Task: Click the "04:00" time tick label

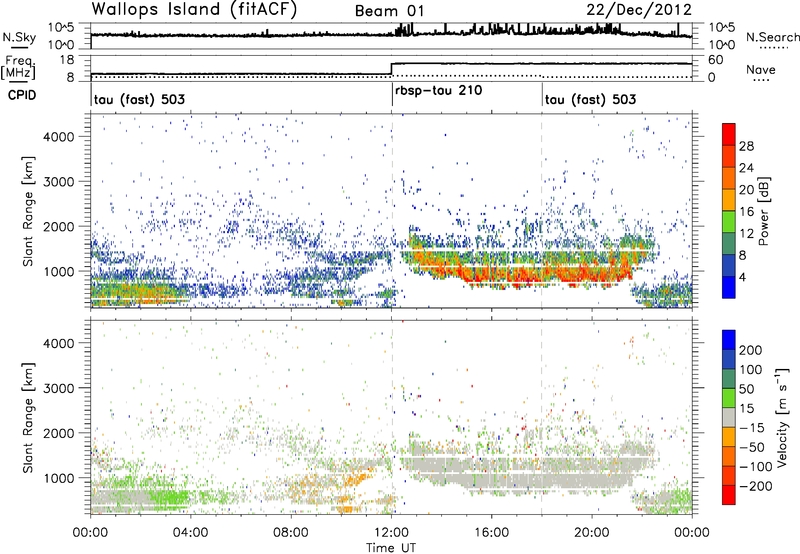Action: click(x=190, y=533)
